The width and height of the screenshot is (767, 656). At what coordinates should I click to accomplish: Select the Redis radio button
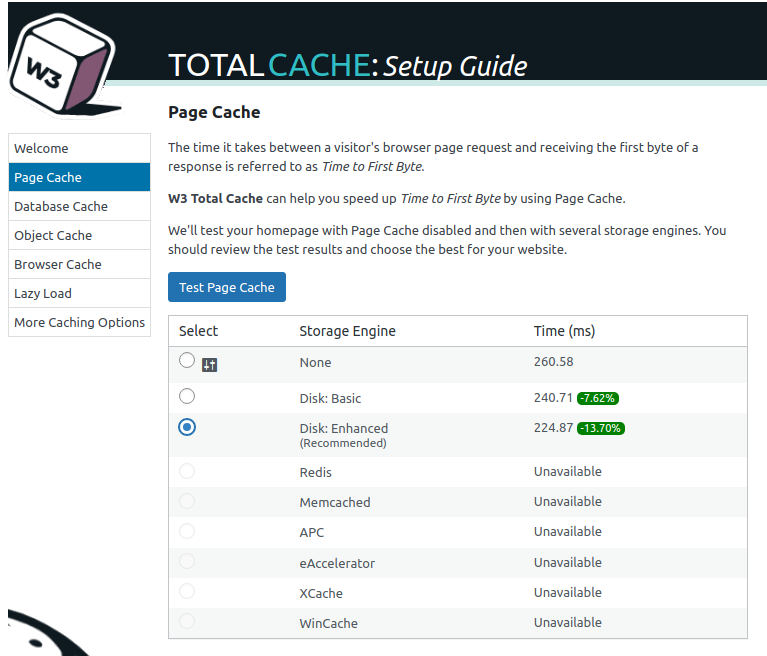click(x=187, y=471)
